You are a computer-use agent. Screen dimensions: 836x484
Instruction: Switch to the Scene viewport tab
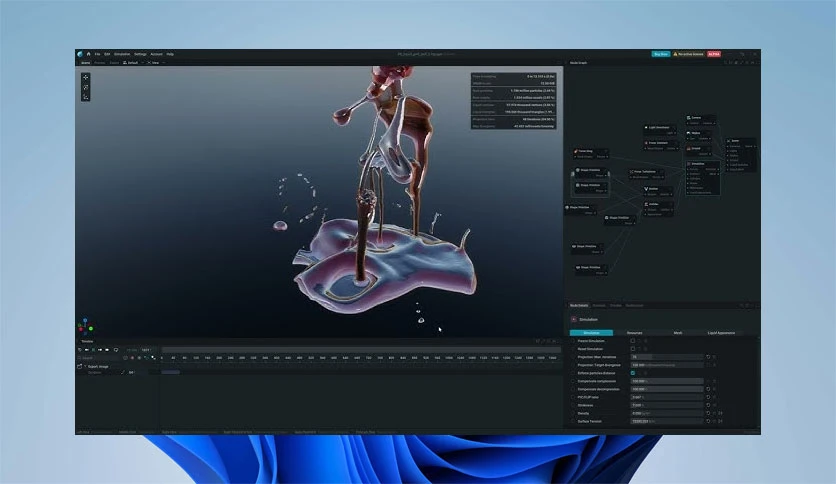click(85, 62)
